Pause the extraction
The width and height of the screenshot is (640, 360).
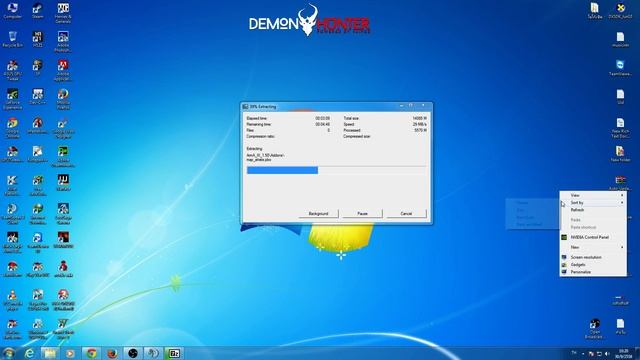[x=362, y=213]
